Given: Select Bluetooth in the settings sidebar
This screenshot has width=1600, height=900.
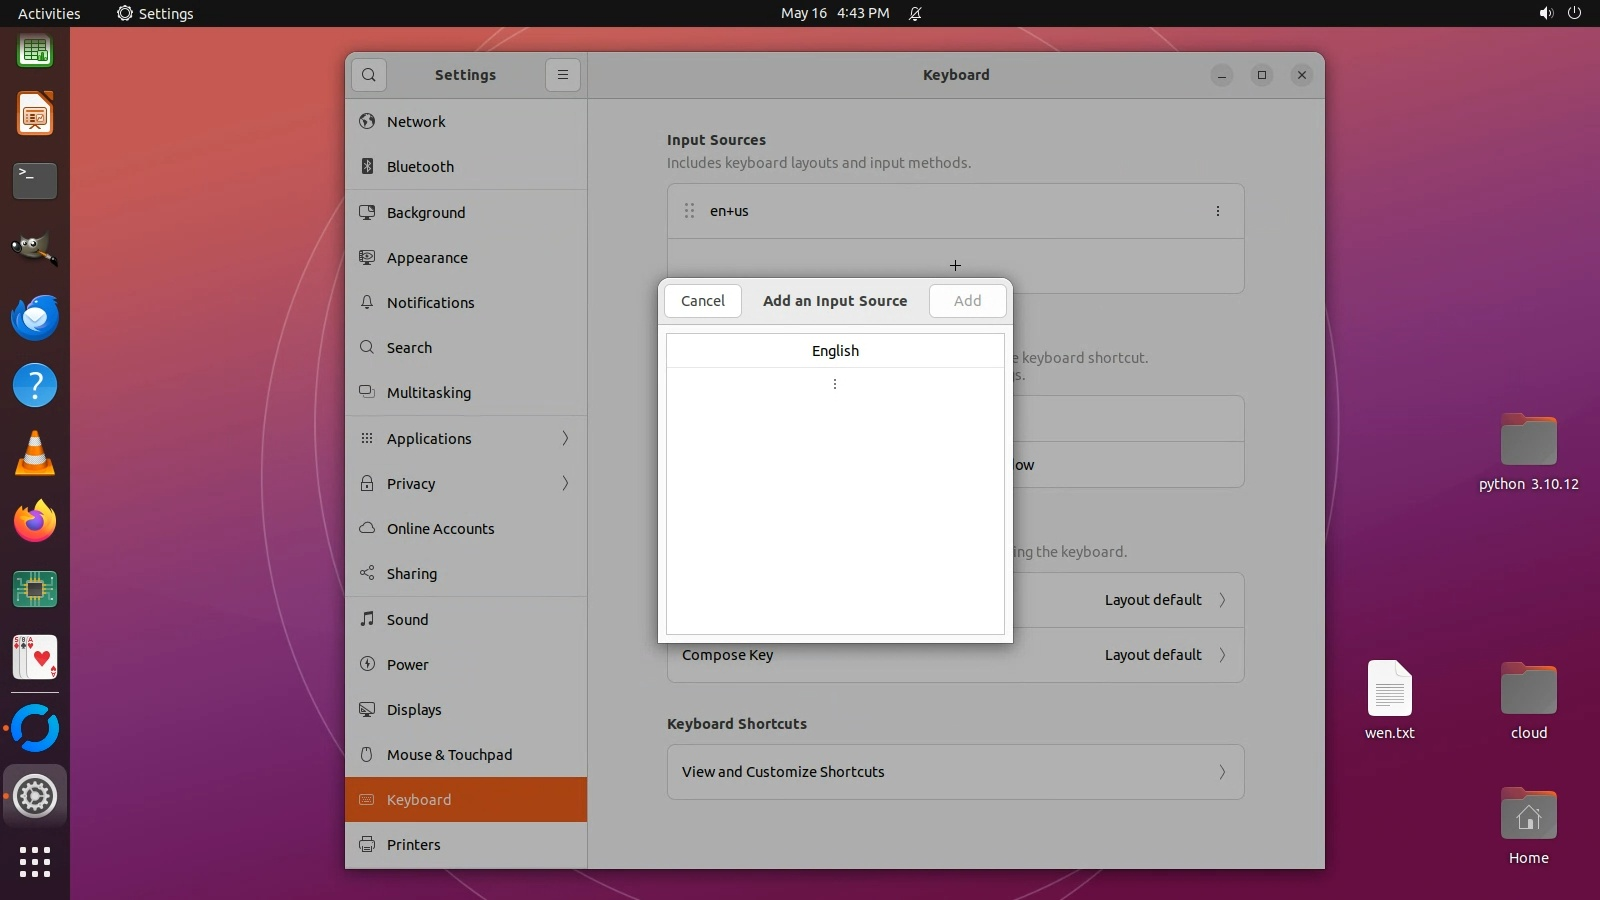Looking at the screenshot, I should [x=420, y=167].
